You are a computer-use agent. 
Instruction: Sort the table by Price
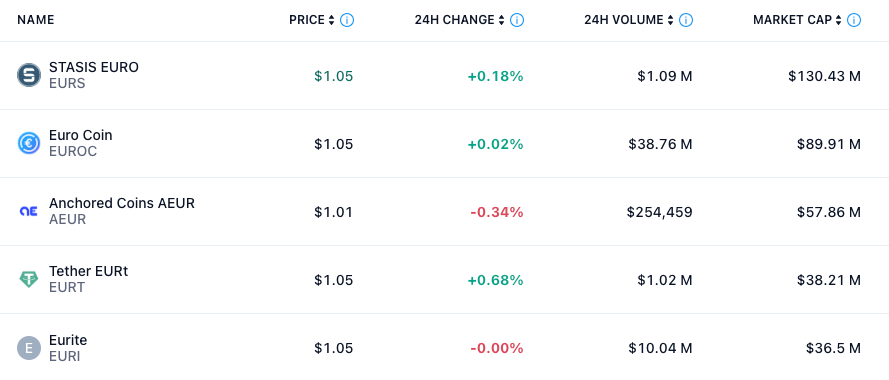click(x=312, y=20)
